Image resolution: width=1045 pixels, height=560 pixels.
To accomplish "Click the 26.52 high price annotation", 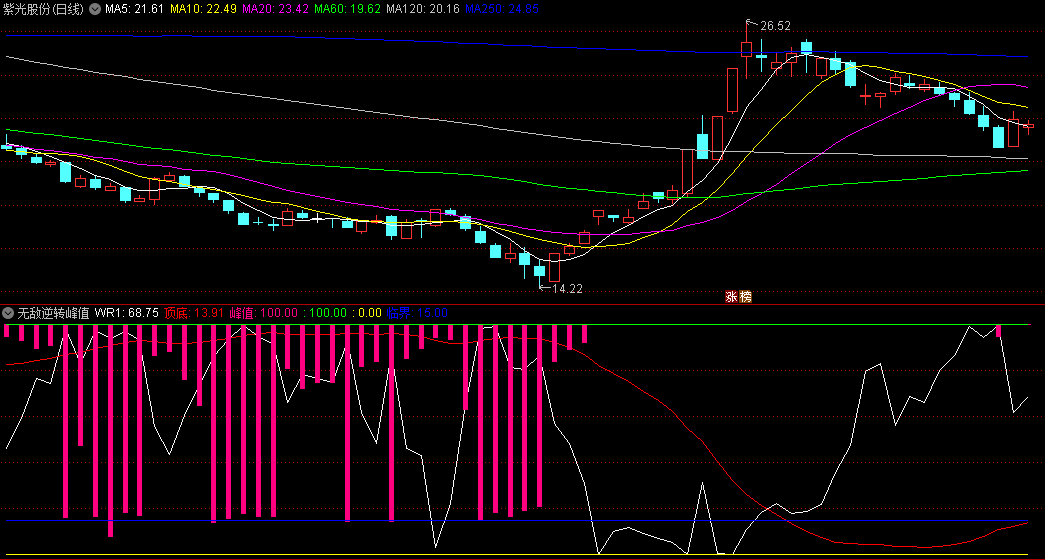I will pos(774,26).
